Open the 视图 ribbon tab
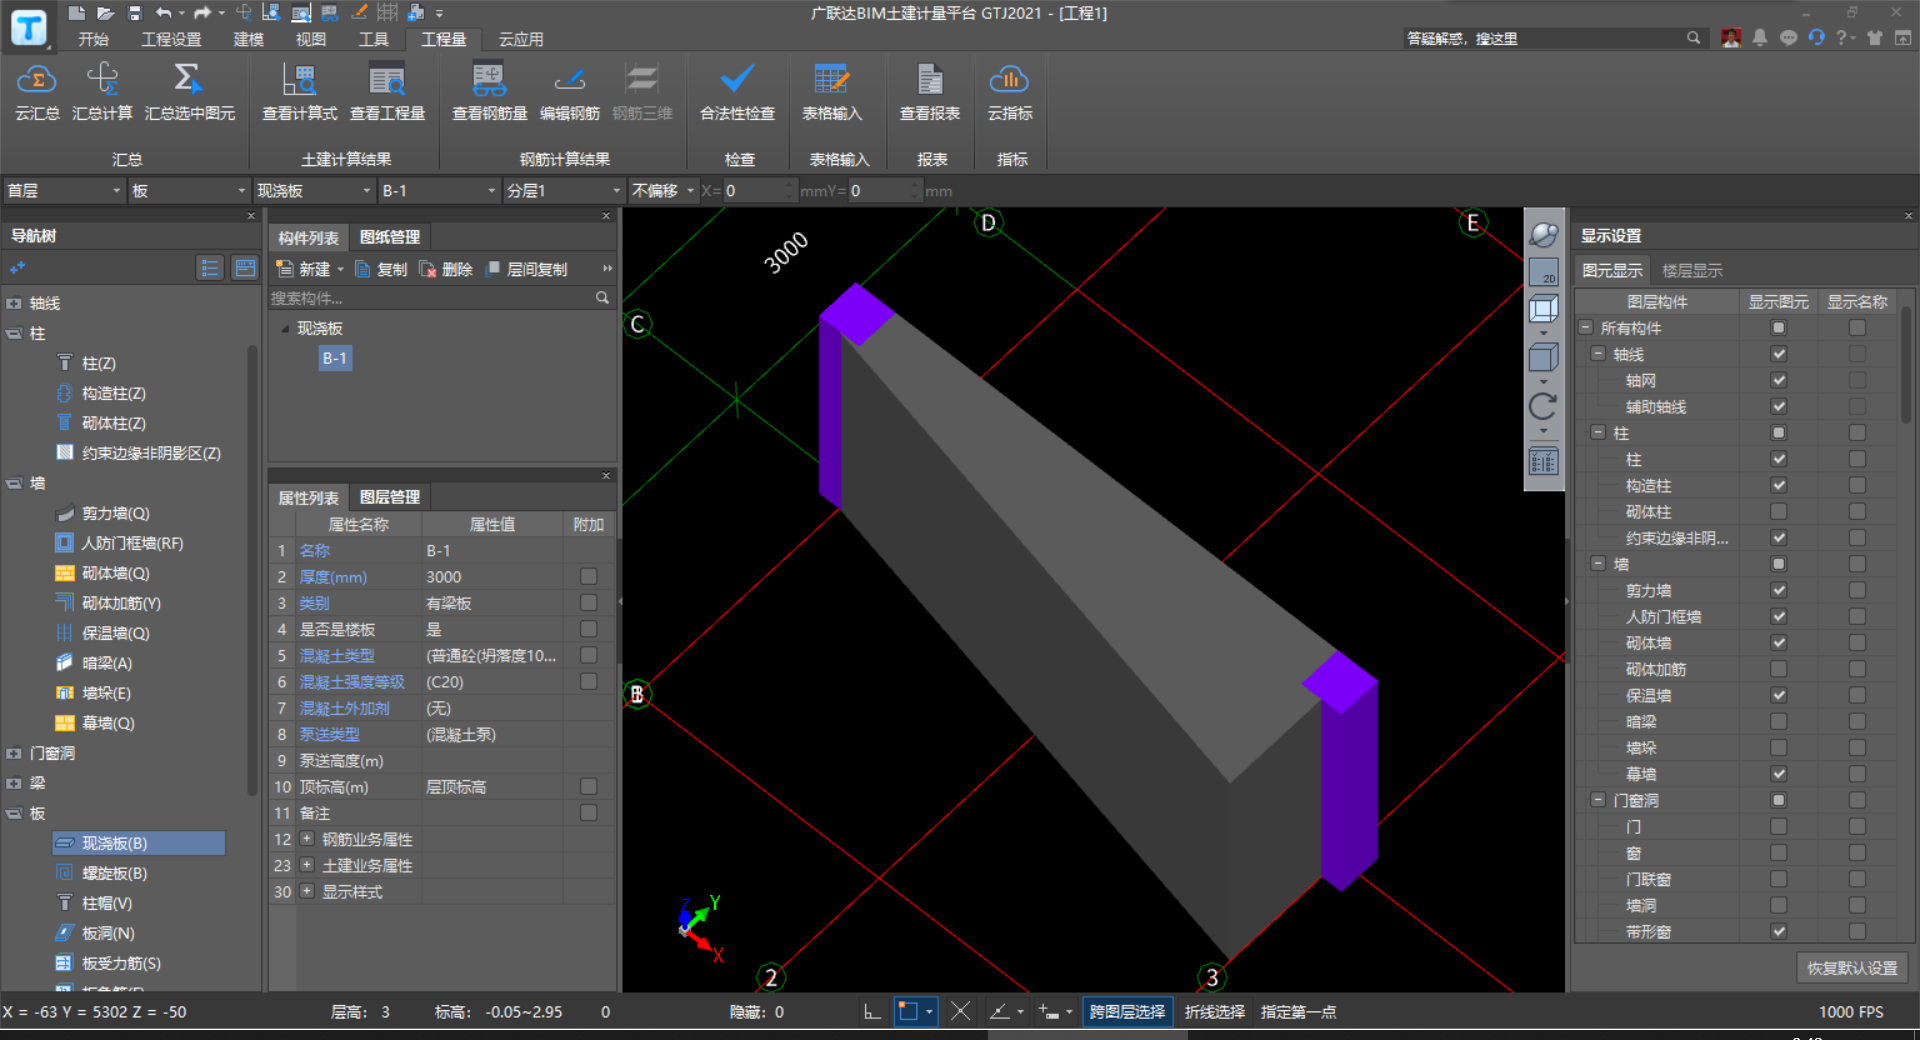The height and width of the screenshot is (1040, 1920). 311,39
